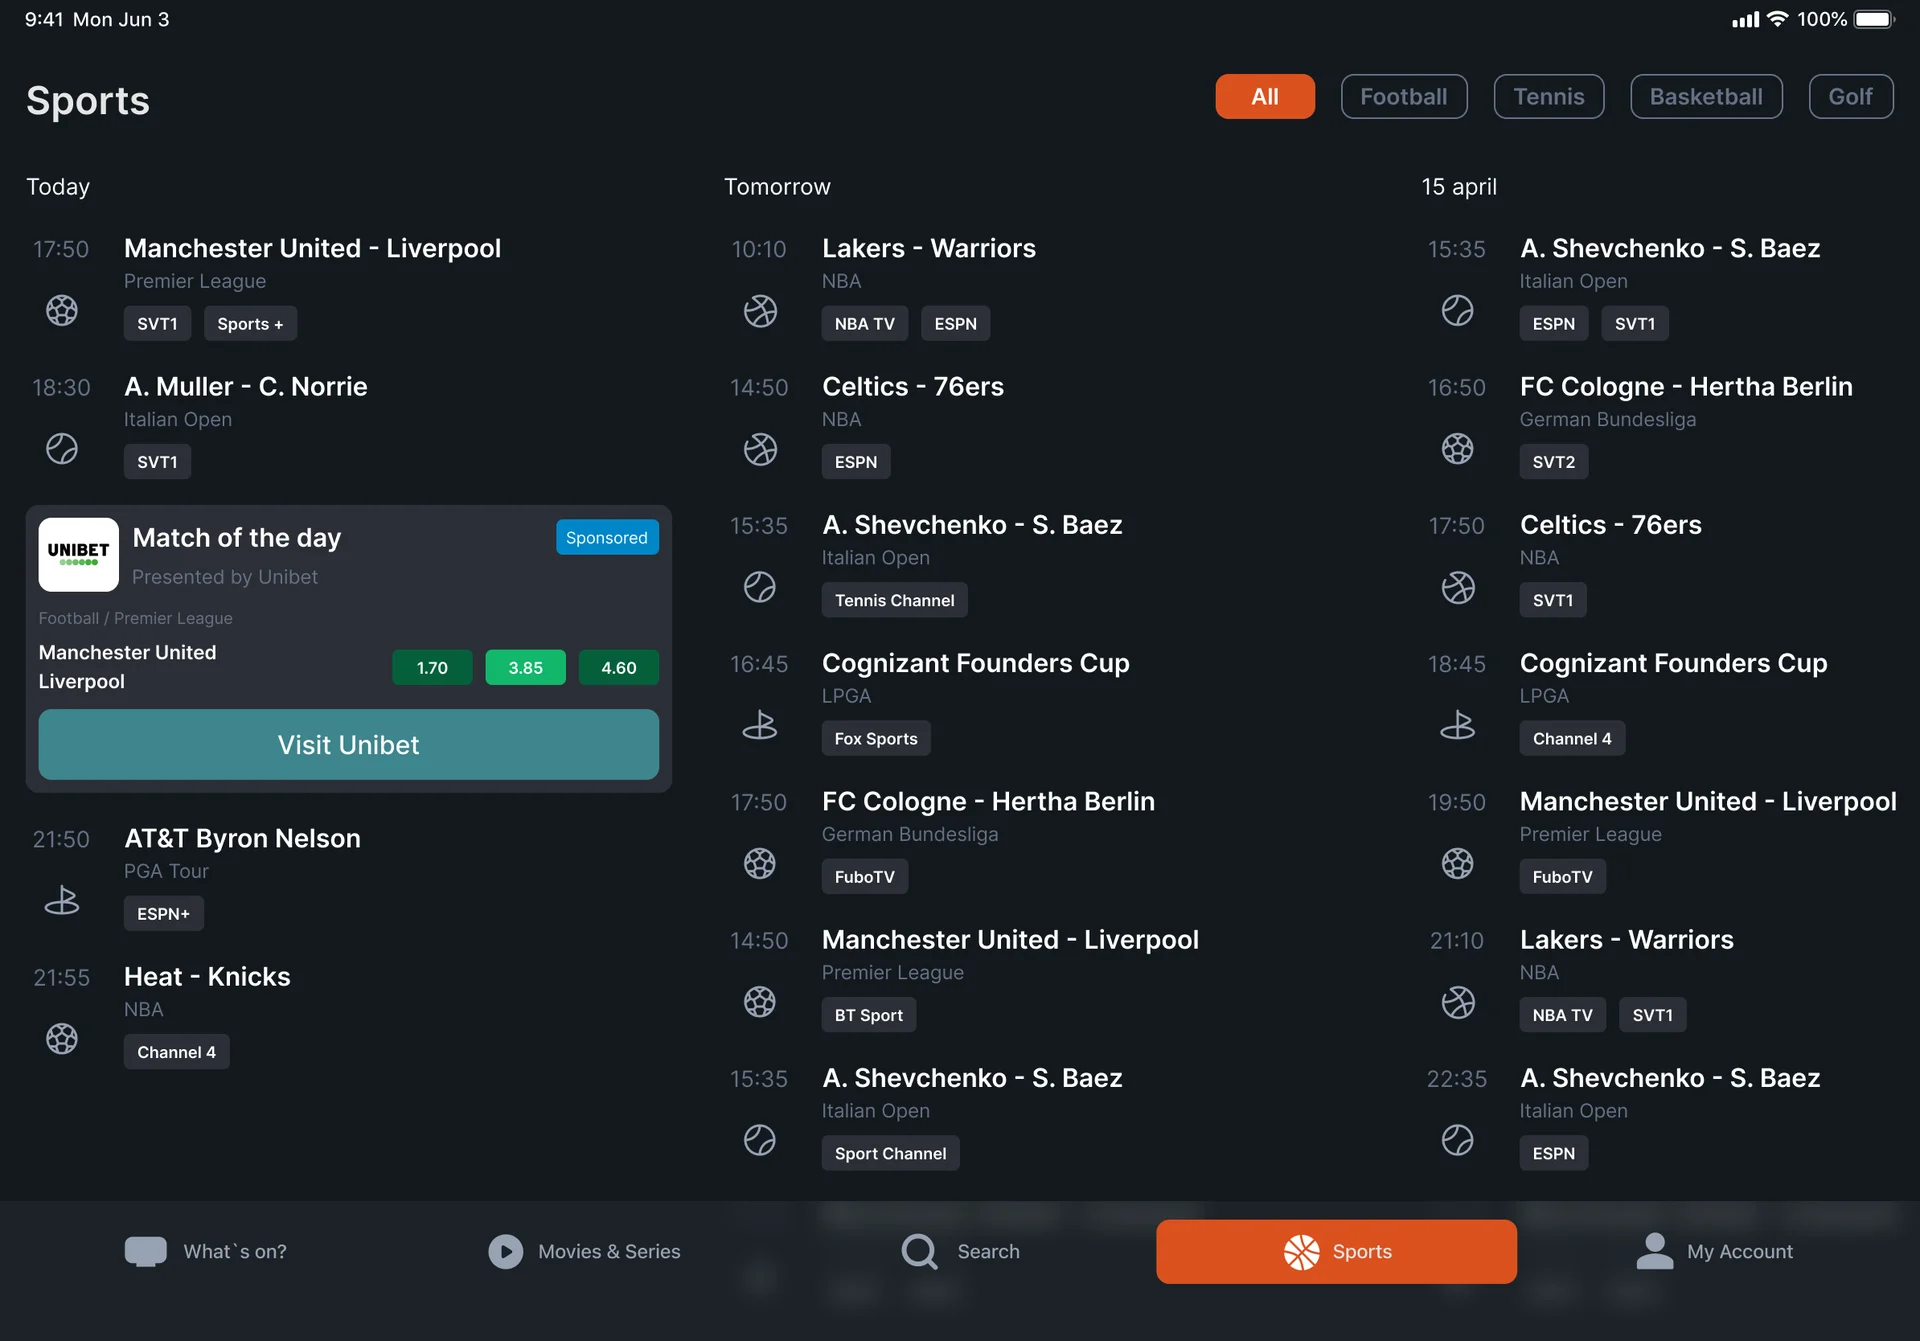Click tennis icon beside Sport Channel match
1920x1341 pixels.
pos(760,1140)
